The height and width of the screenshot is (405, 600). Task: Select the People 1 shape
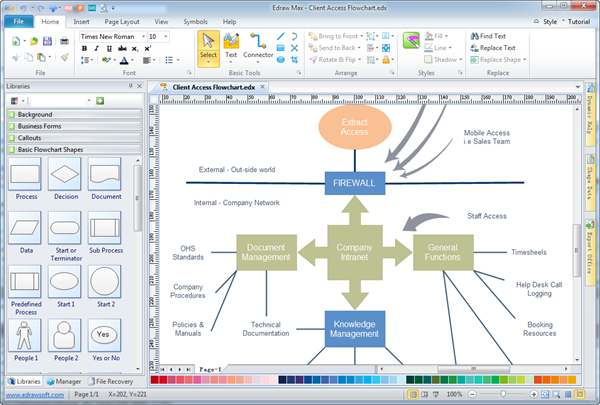[x=26, y=336]
